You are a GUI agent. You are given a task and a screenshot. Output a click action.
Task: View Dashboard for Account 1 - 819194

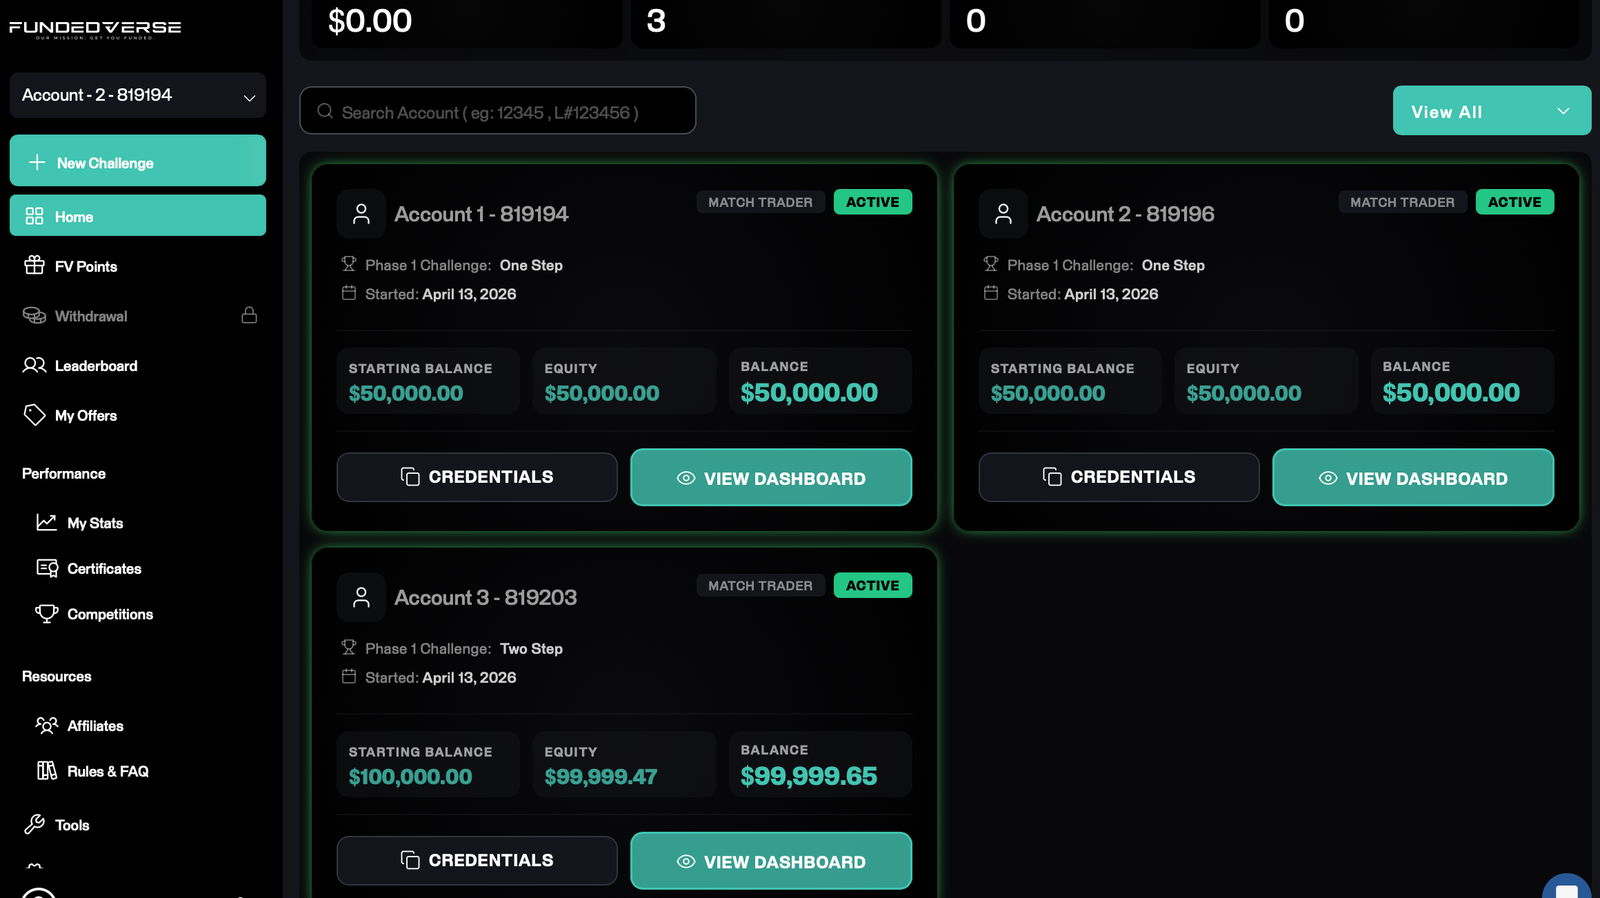(x=771, y=477)
